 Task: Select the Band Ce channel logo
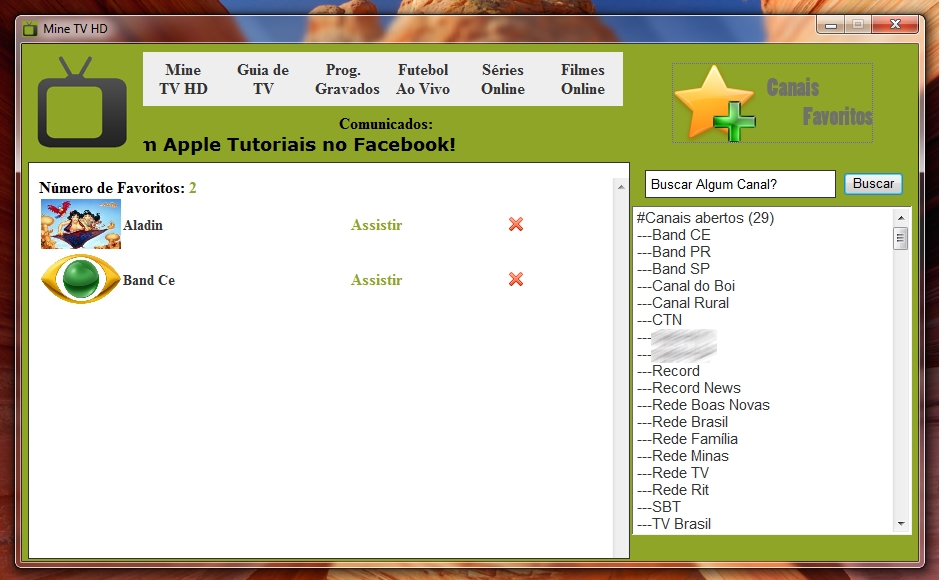coord(80,280)
